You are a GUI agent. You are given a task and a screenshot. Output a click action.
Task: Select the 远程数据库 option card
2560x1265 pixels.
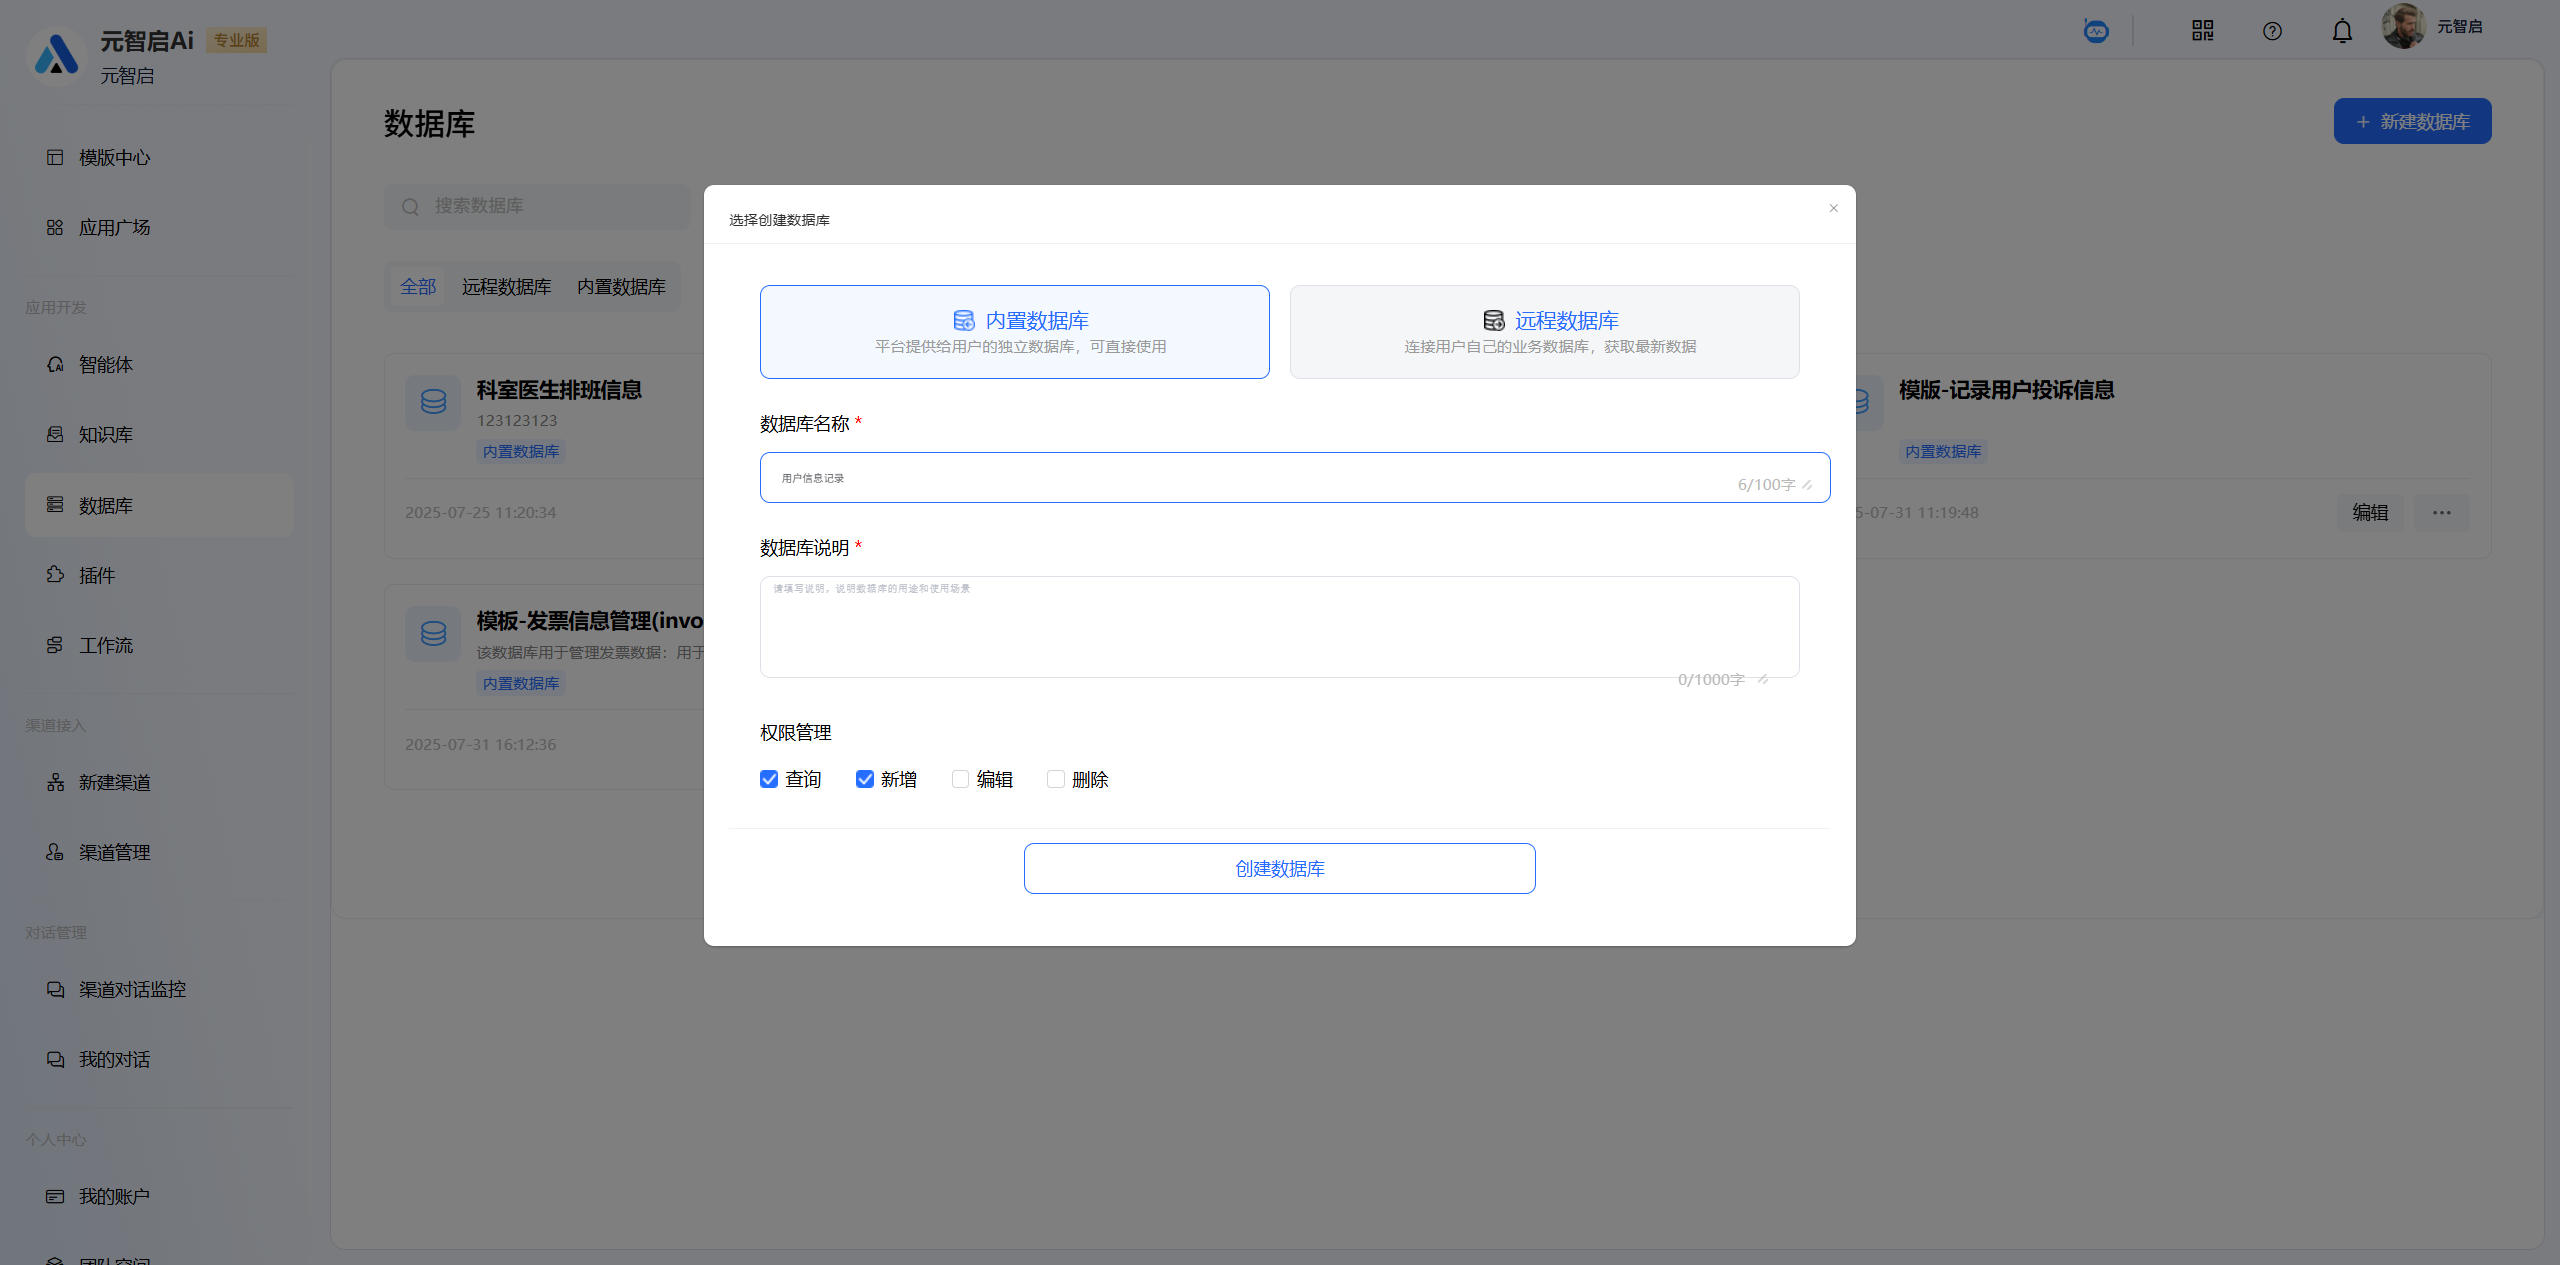tap(1544, 332)
